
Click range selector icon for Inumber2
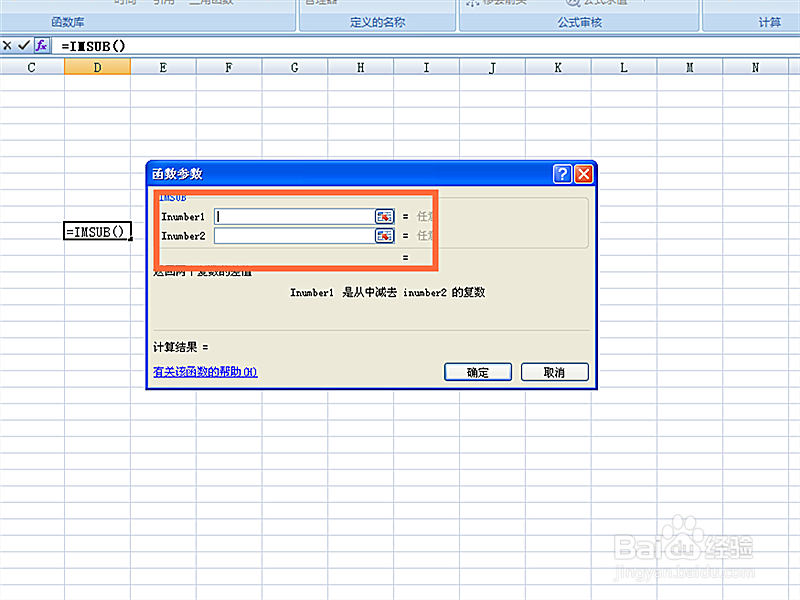(385, 236)
